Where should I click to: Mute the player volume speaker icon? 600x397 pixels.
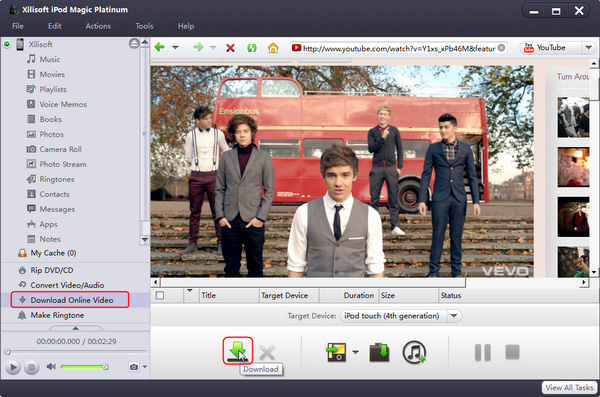pos(51,367)
